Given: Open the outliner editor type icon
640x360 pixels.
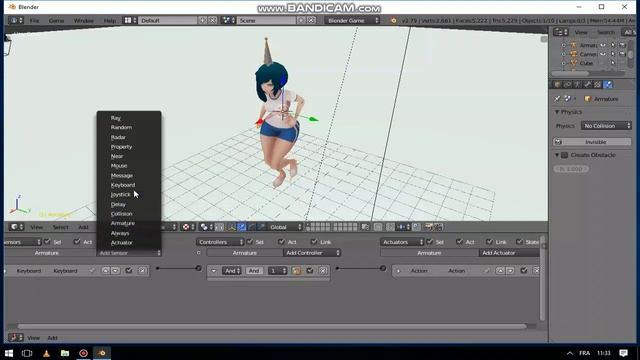Looking at the screenshot, I should coord(560,32).
